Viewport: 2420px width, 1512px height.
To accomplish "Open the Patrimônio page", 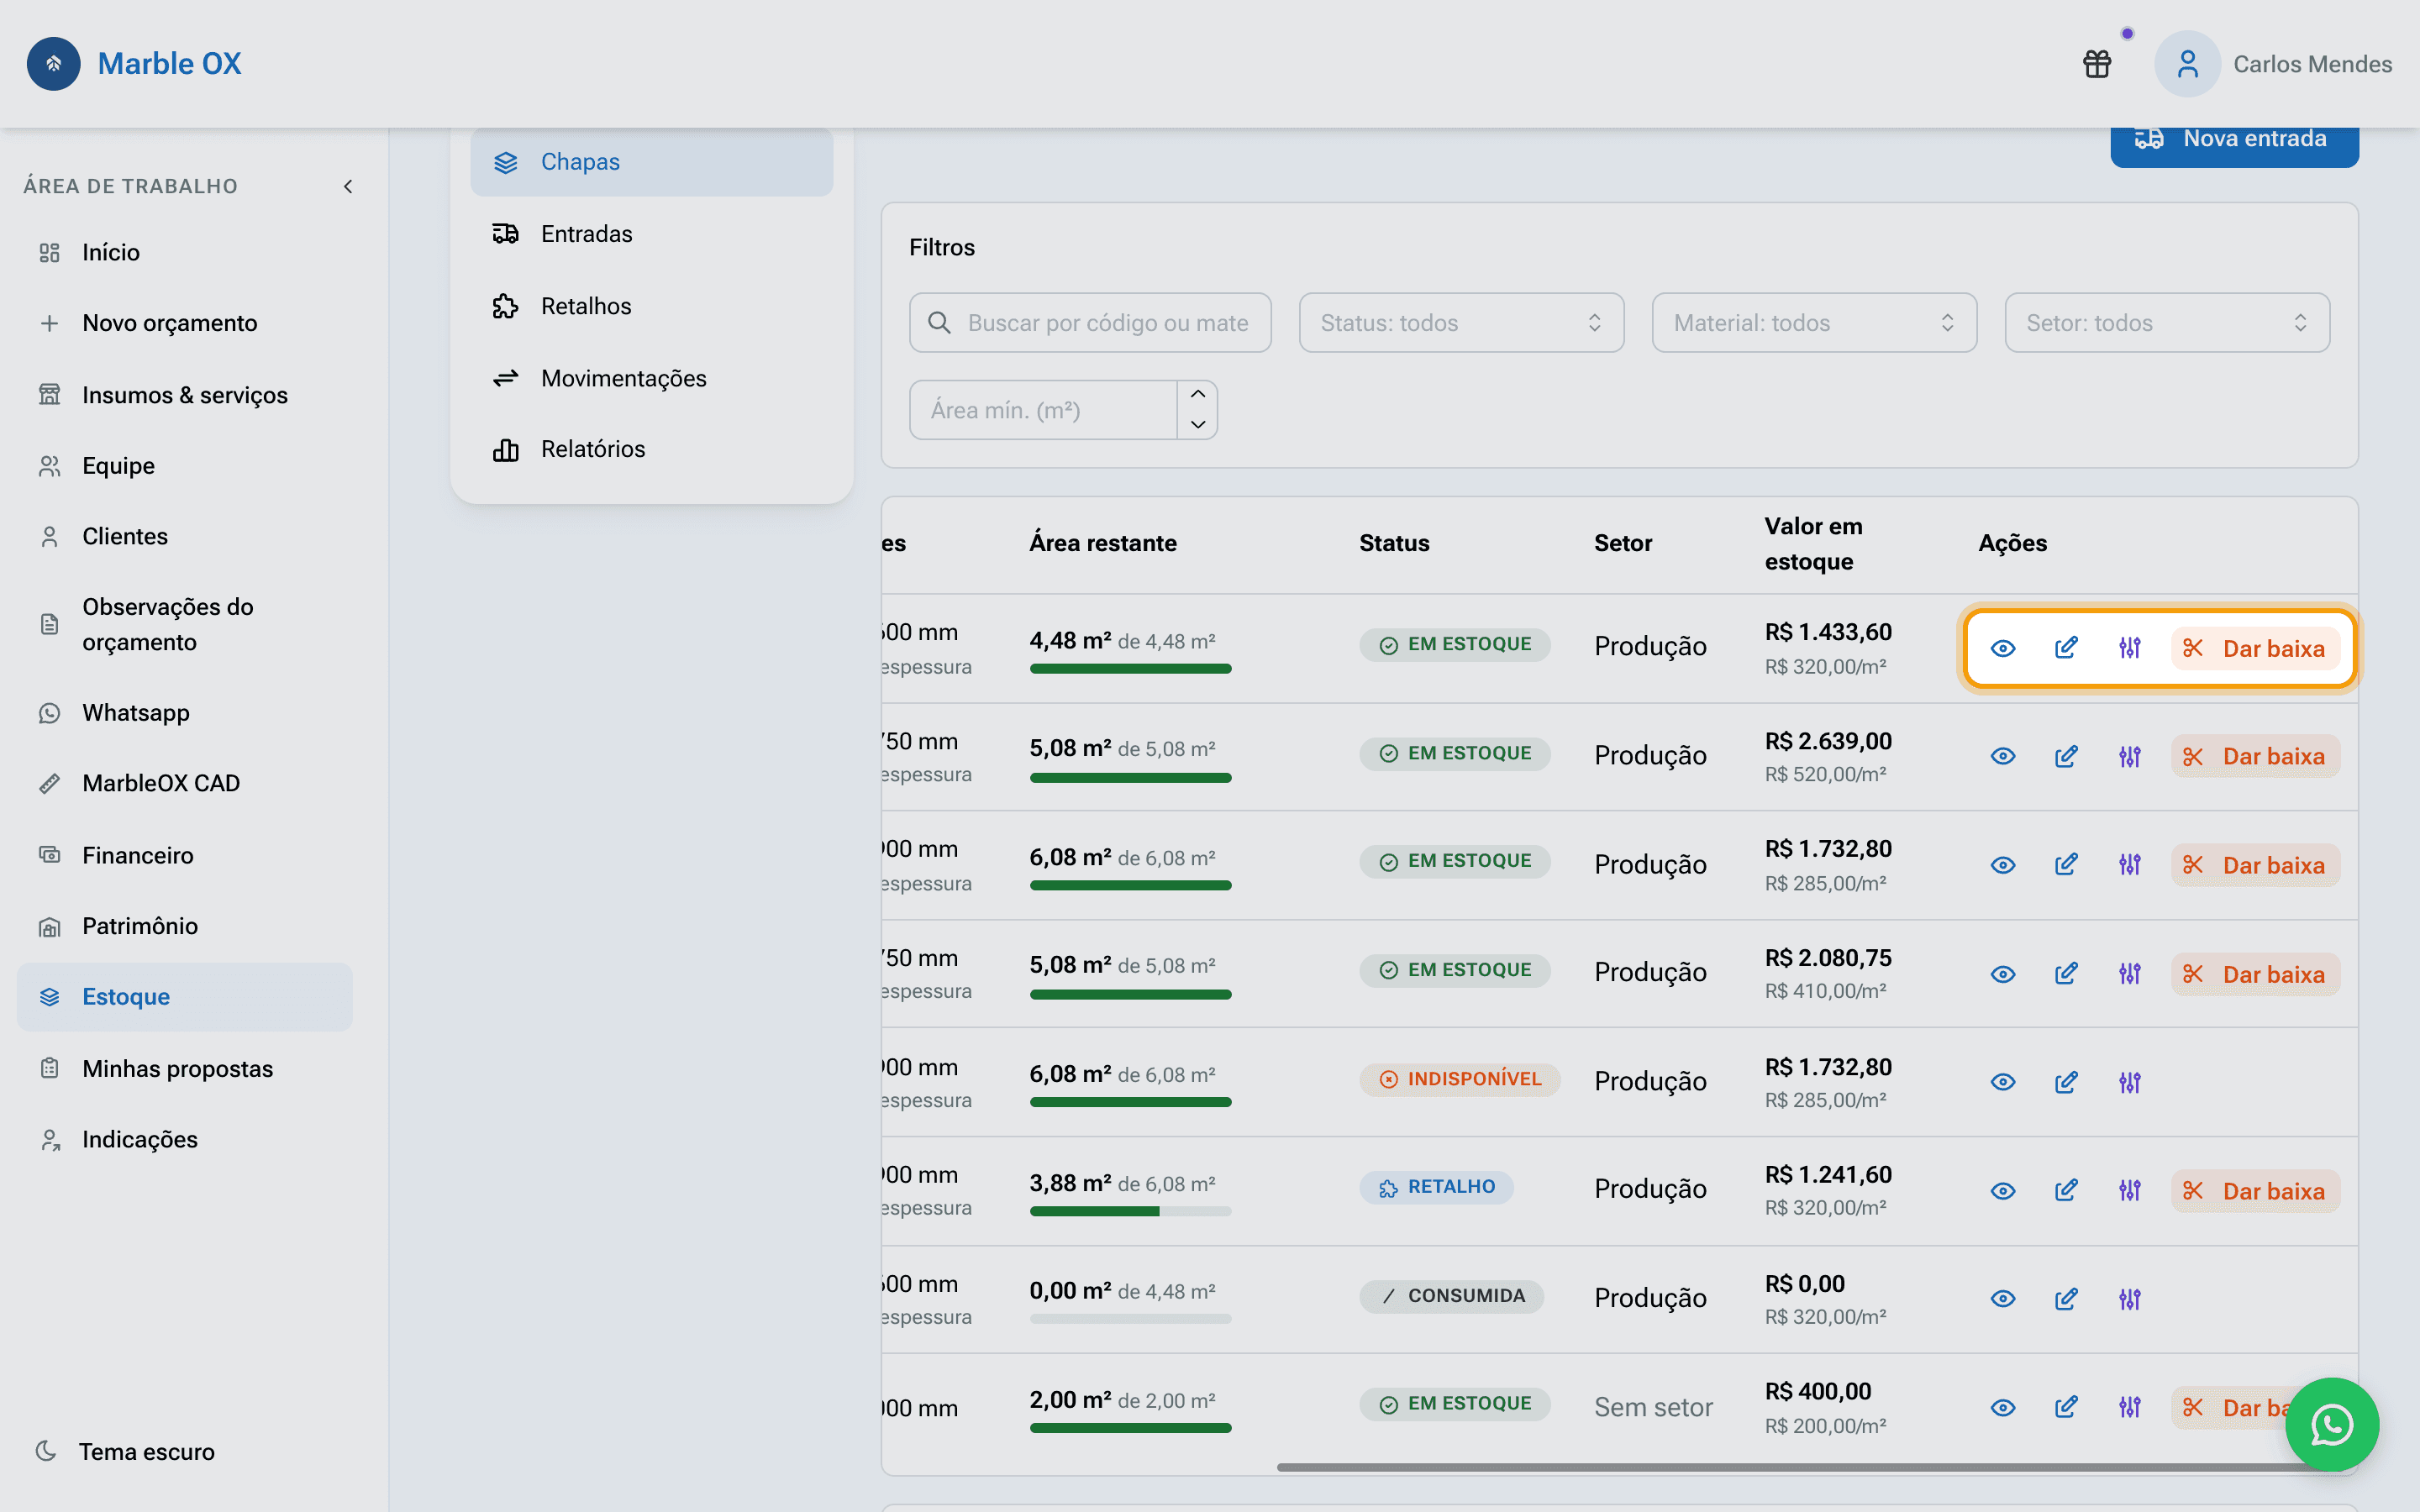I will (185, 926).
